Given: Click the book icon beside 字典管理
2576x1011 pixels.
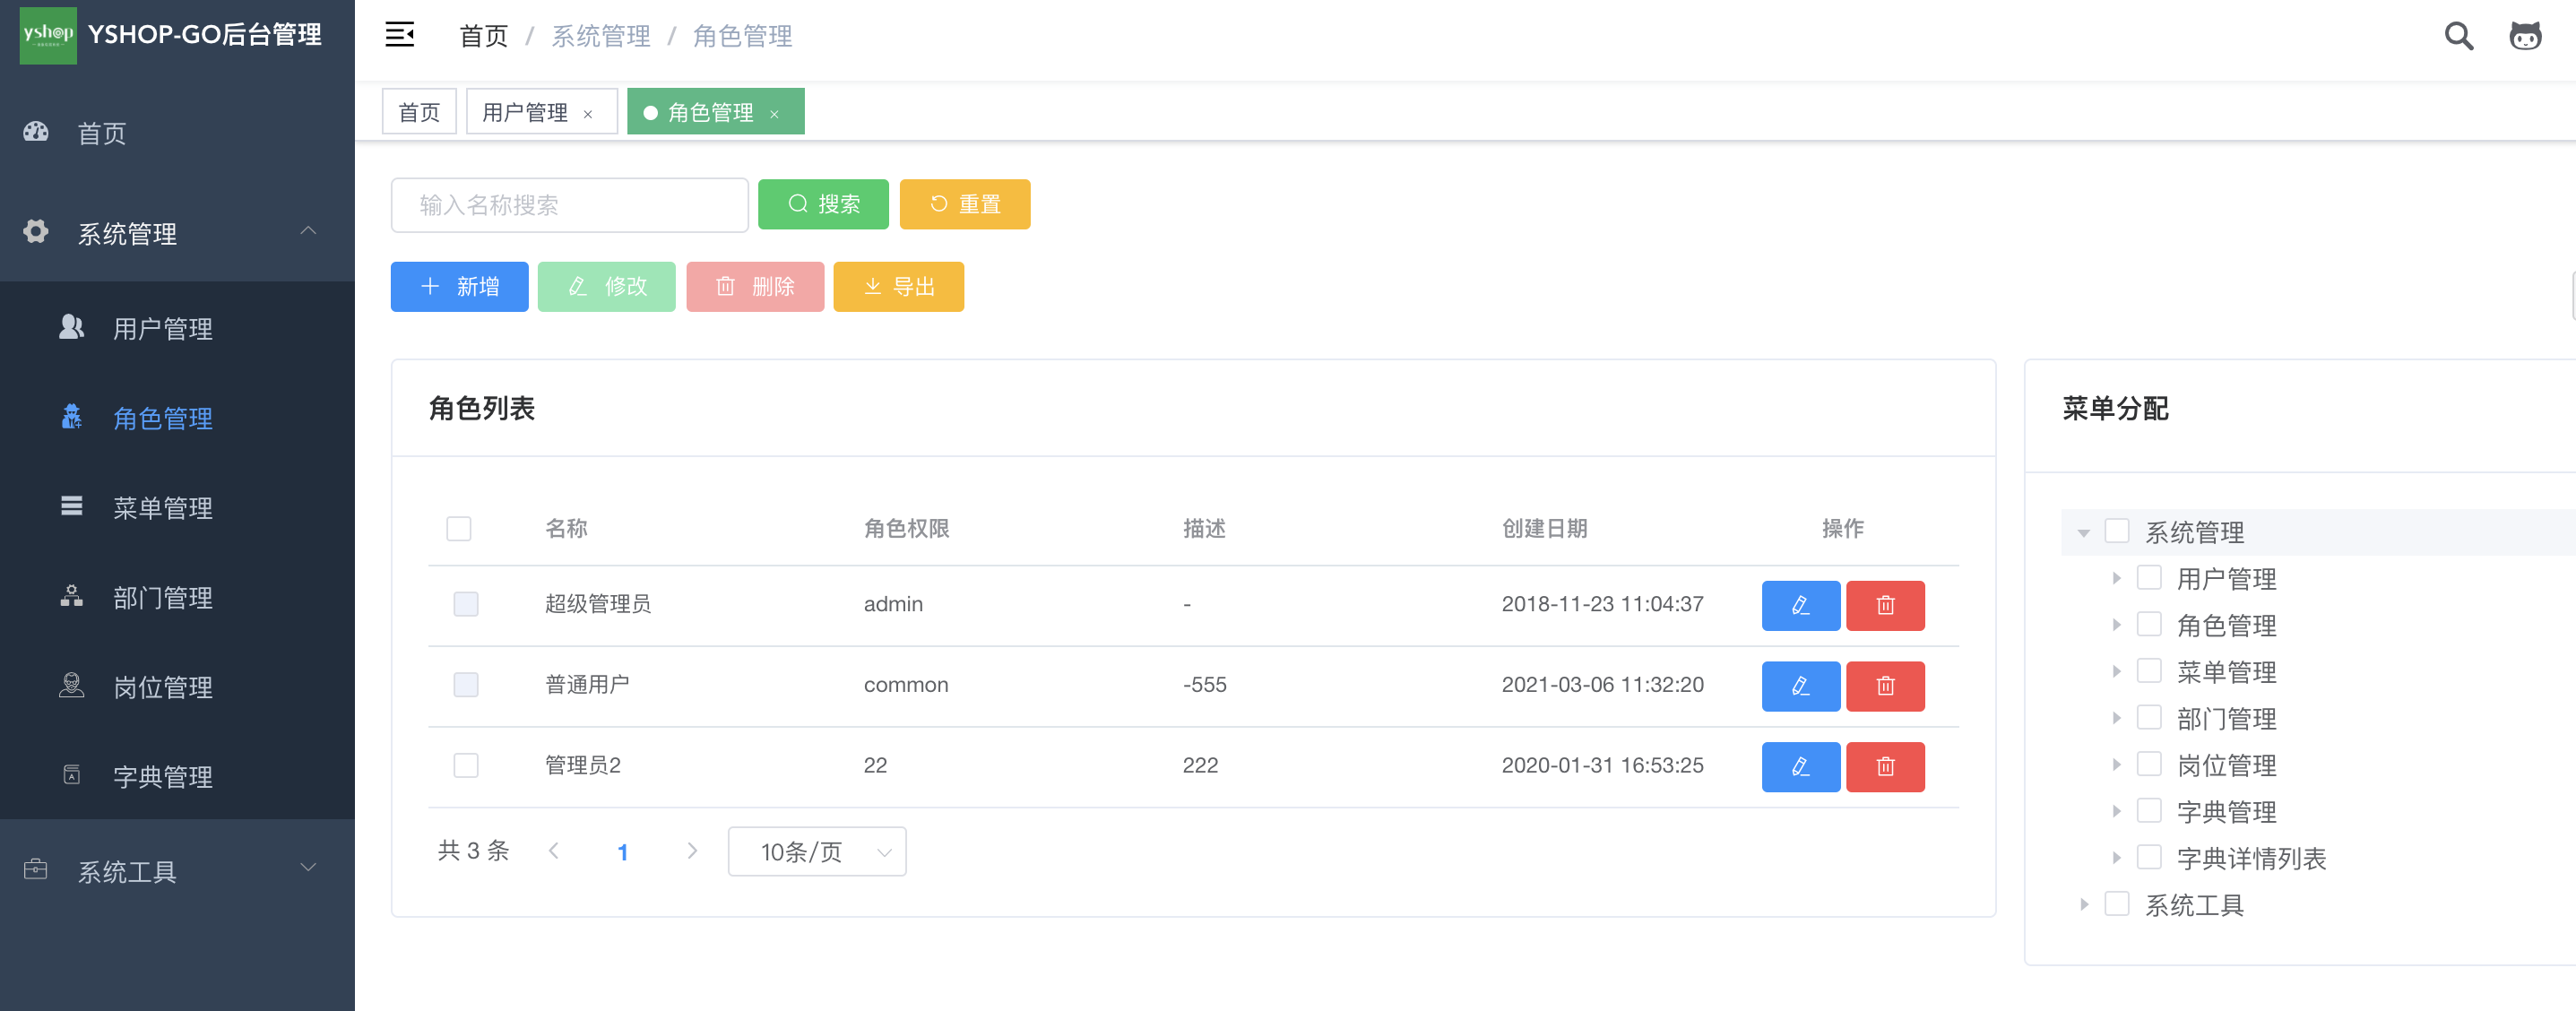Looking at the screenshot, I should pyautogui.click(x=71, y=775).
